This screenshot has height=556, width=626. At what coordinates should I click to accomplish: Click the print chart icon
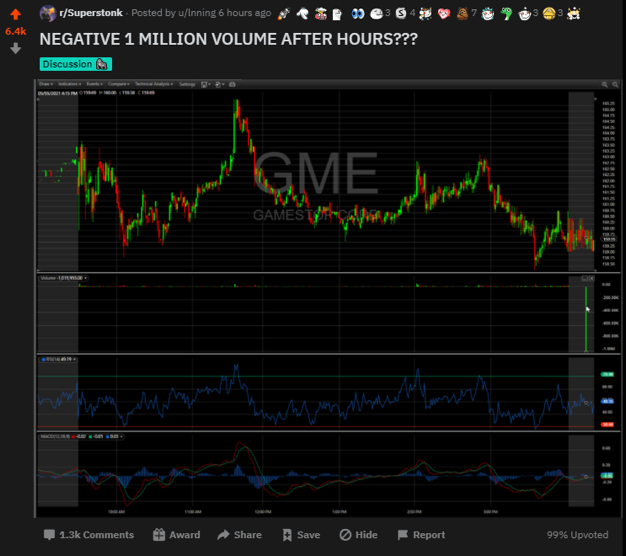pos(232,84)
